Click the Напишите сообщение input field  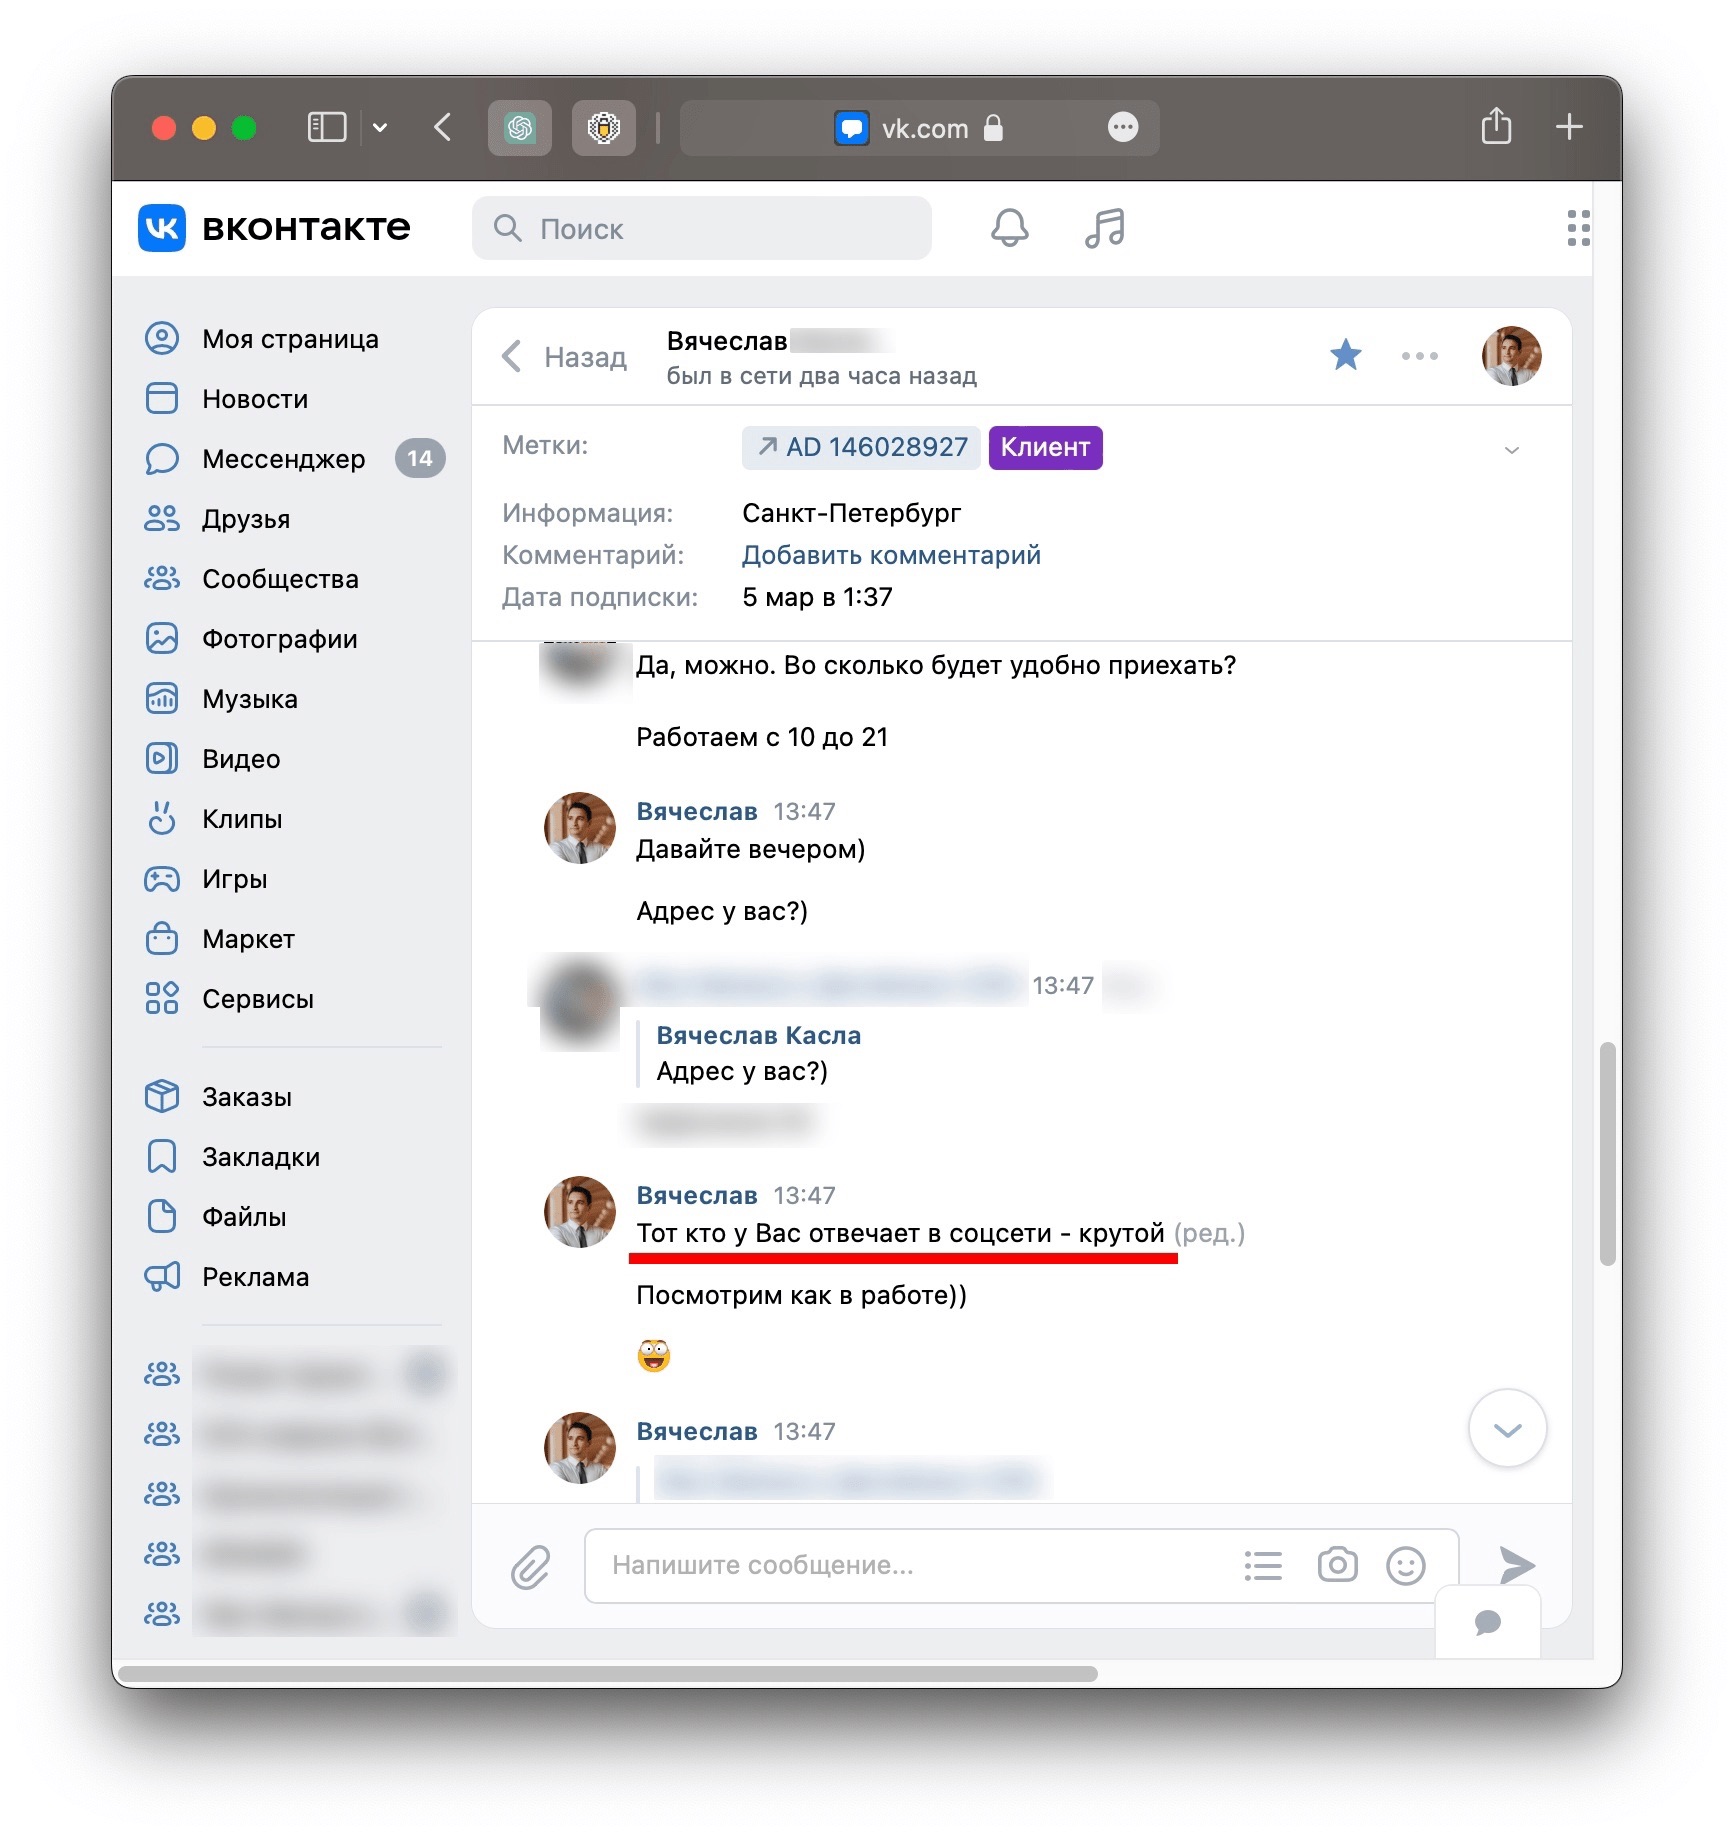tap(910, 1565)
